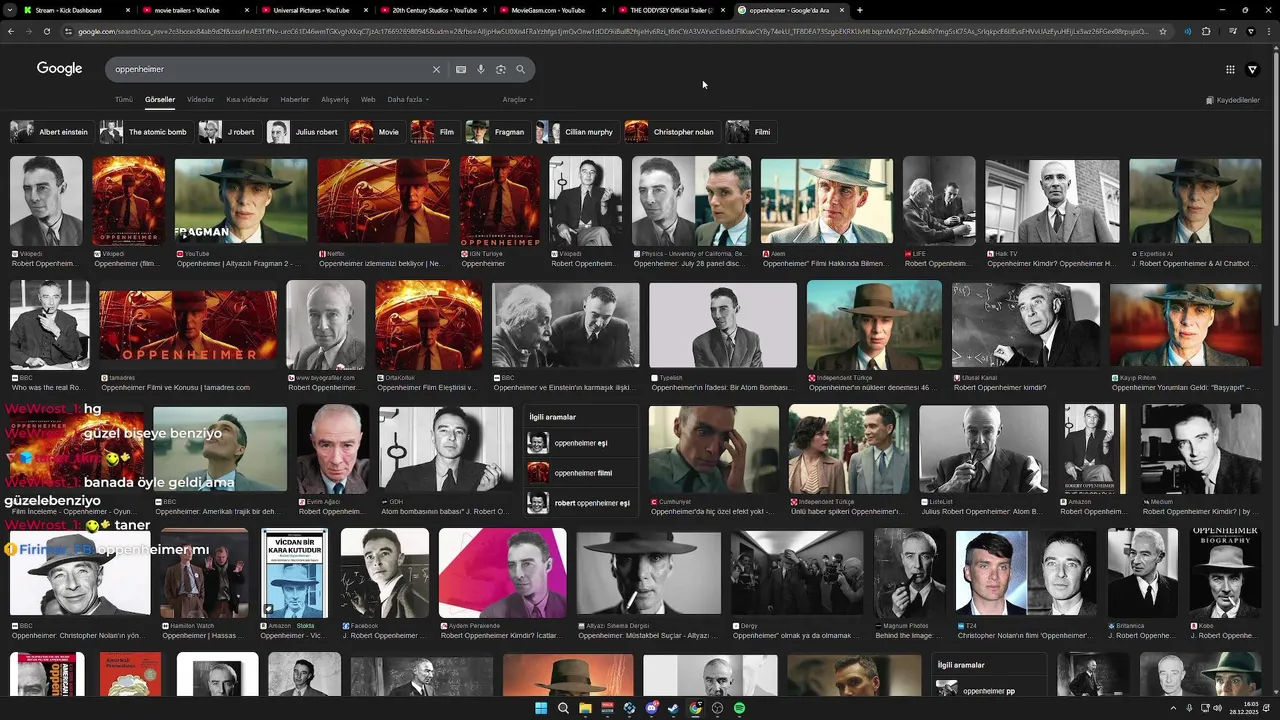1280x720 pixels.
Task: Open the Magnum Photos Behind the Image thumbnail
Action: (x=910, y=572)
